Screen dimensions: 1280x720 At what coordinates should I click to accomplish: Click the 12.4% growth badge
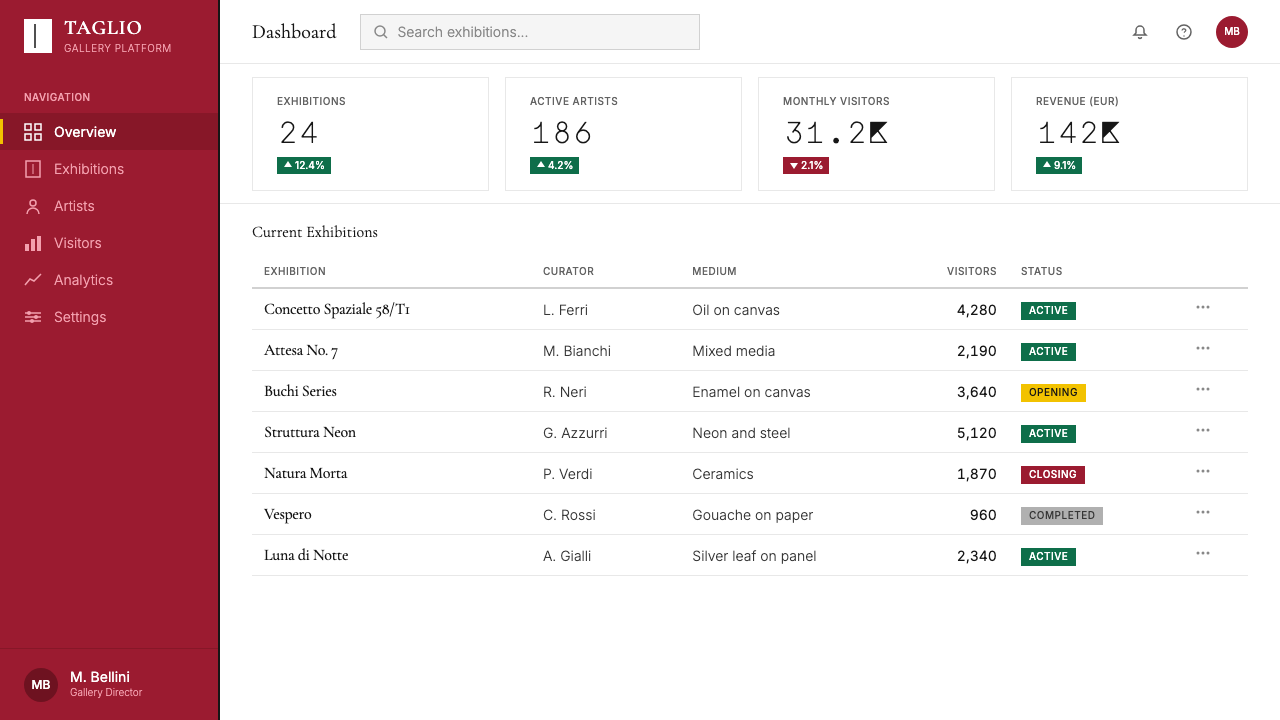304,165
